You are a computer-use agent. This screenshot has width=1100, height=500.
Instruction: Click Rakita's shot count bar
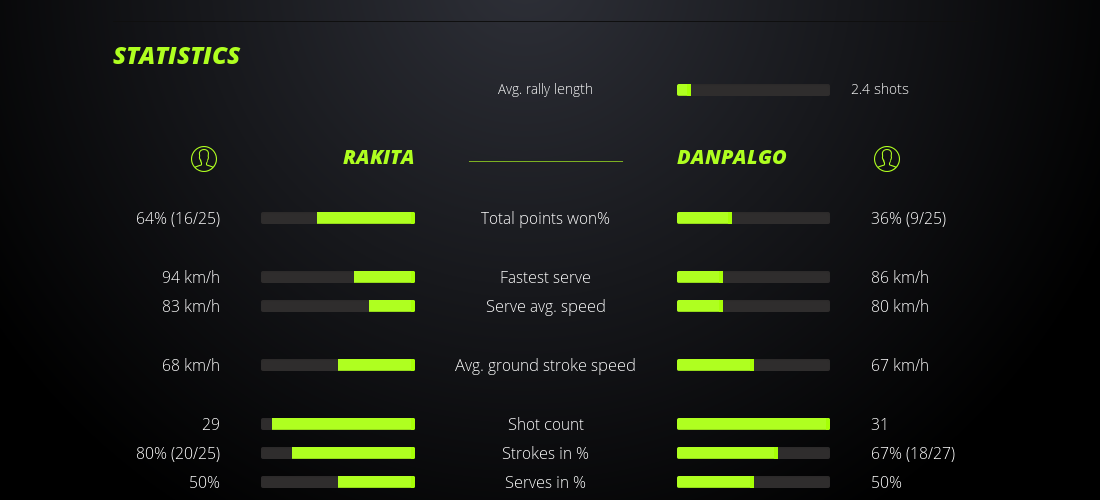click(x=338, y=424)
